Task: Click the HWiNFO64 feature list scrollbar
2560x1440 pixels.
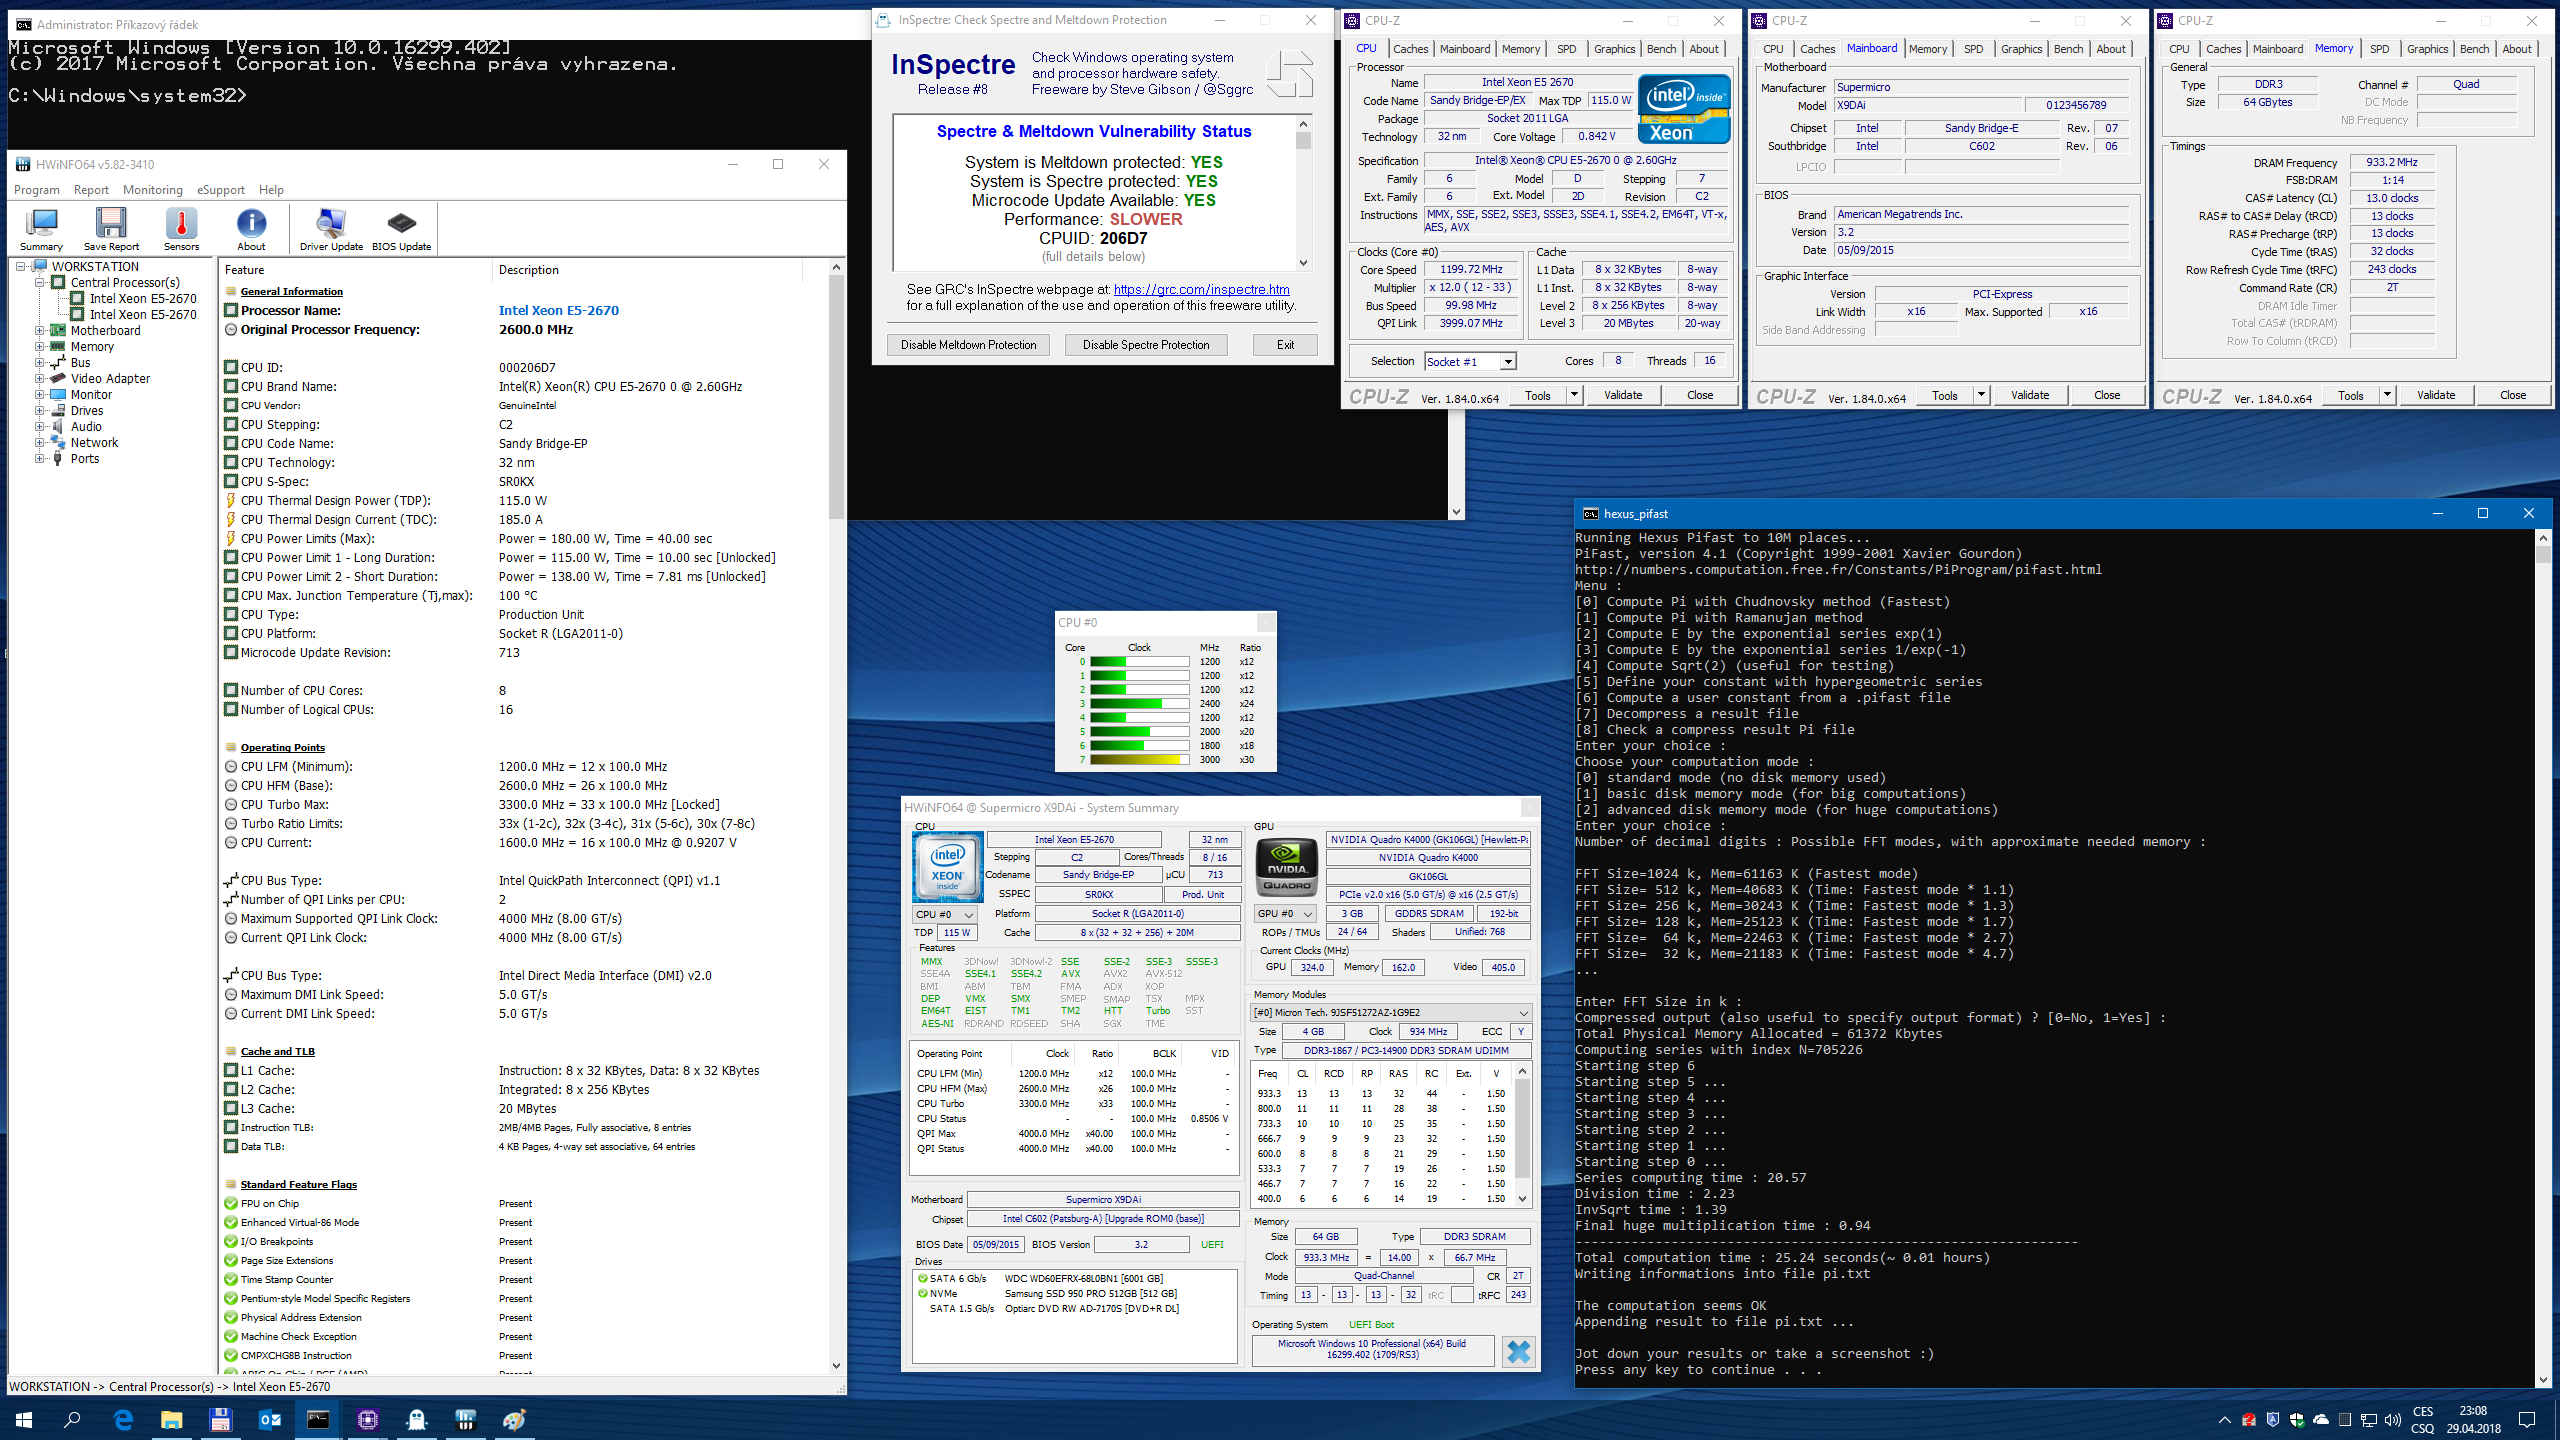Action: pyautogui.click(x=836, y=815)
